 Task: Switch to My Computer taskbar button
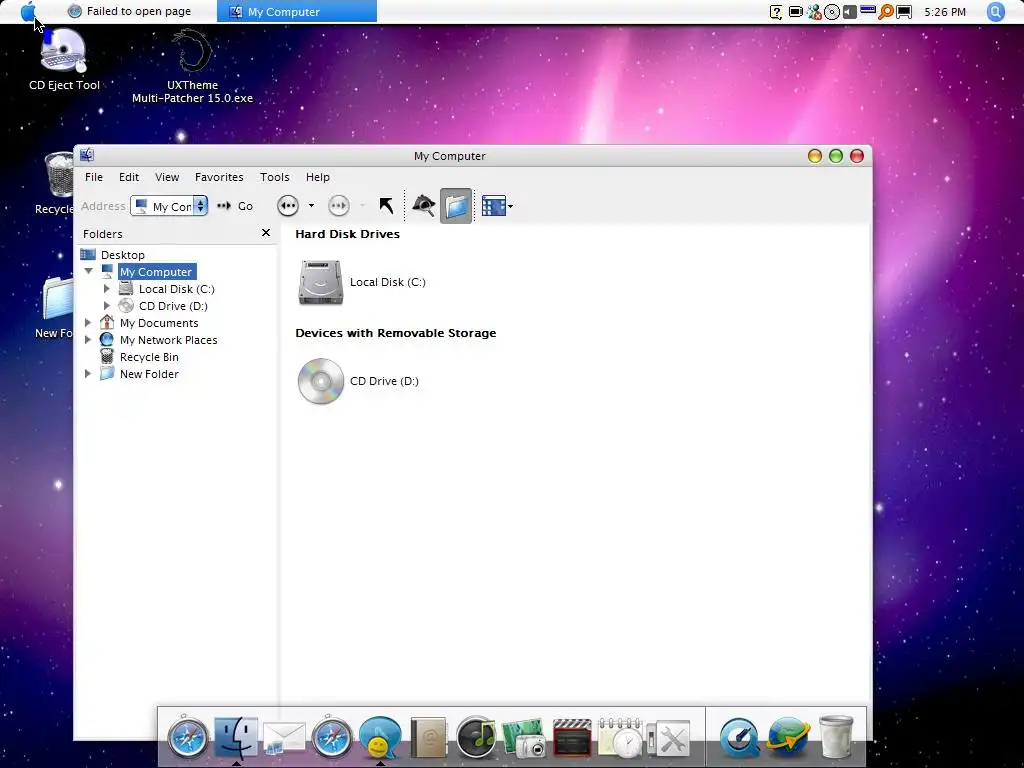point(296,11)
